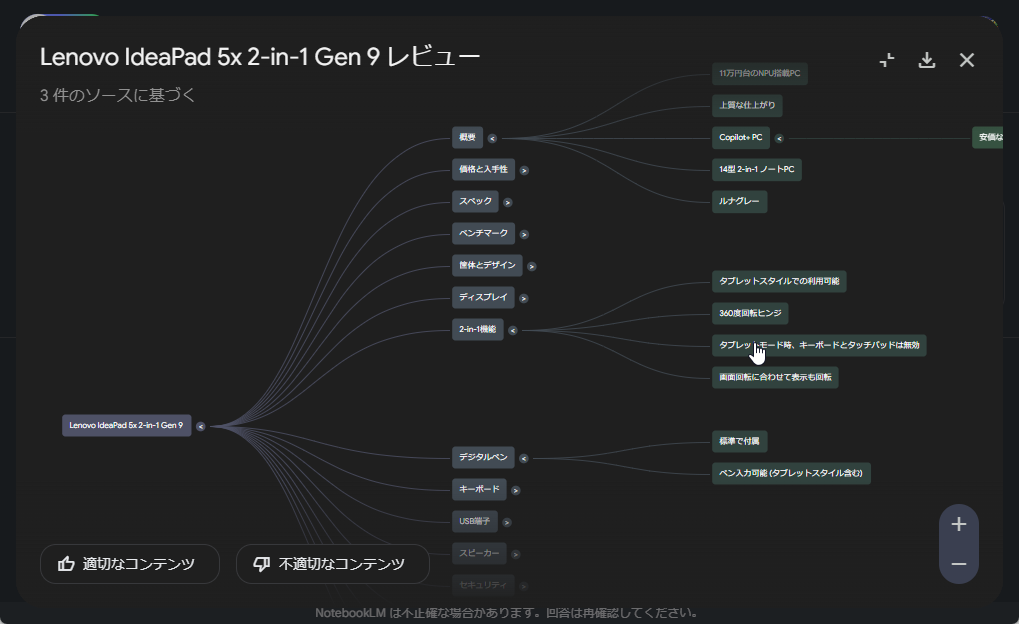Open the タブレットスタイルでの利用可能 node
The height and width of the screenshot is (624, 1019).
779,281
